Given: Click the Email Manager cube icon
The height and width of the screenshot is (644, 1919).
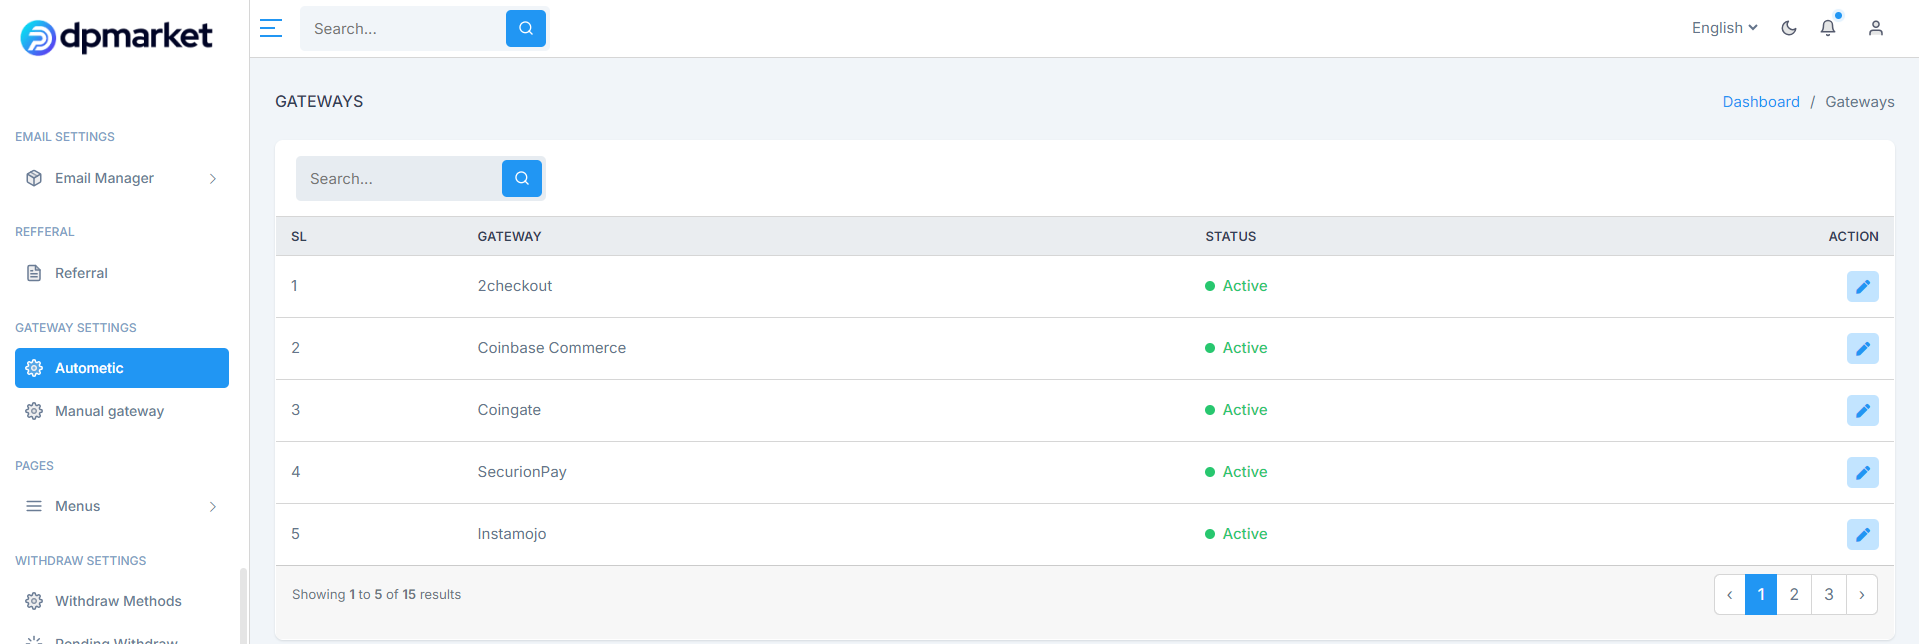Looking at the screenshot, I should [34, 178].
